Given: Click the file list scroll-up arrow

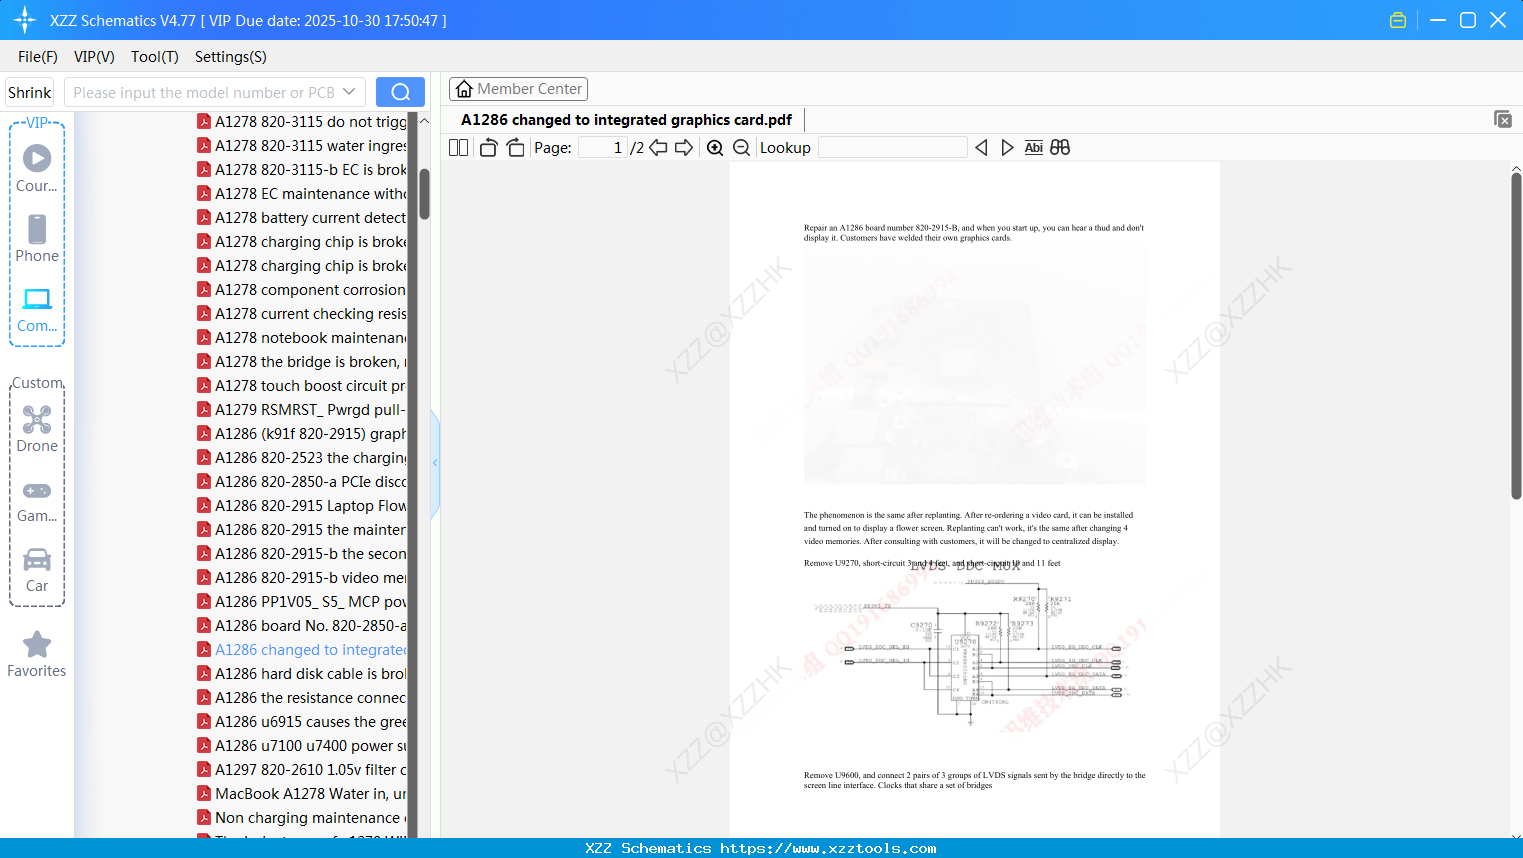Looking at the screenshot, I should [424, 121].
